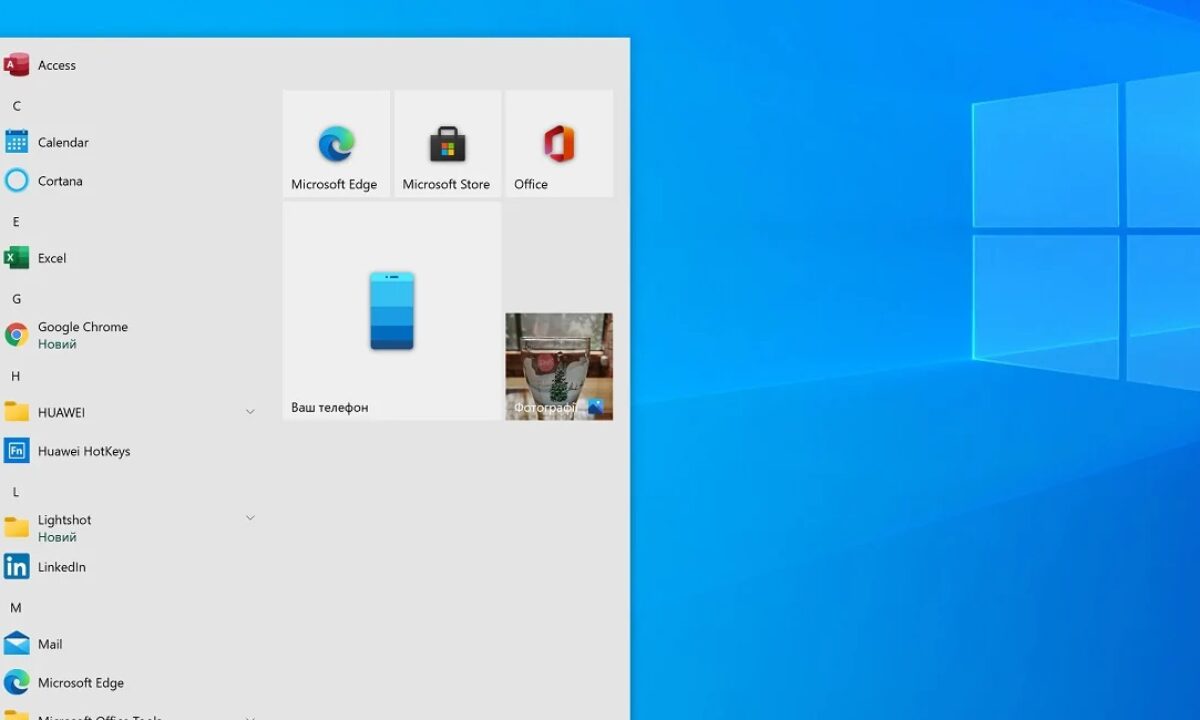
Task: Open the Microsoft Store tile
Action: 447,143
